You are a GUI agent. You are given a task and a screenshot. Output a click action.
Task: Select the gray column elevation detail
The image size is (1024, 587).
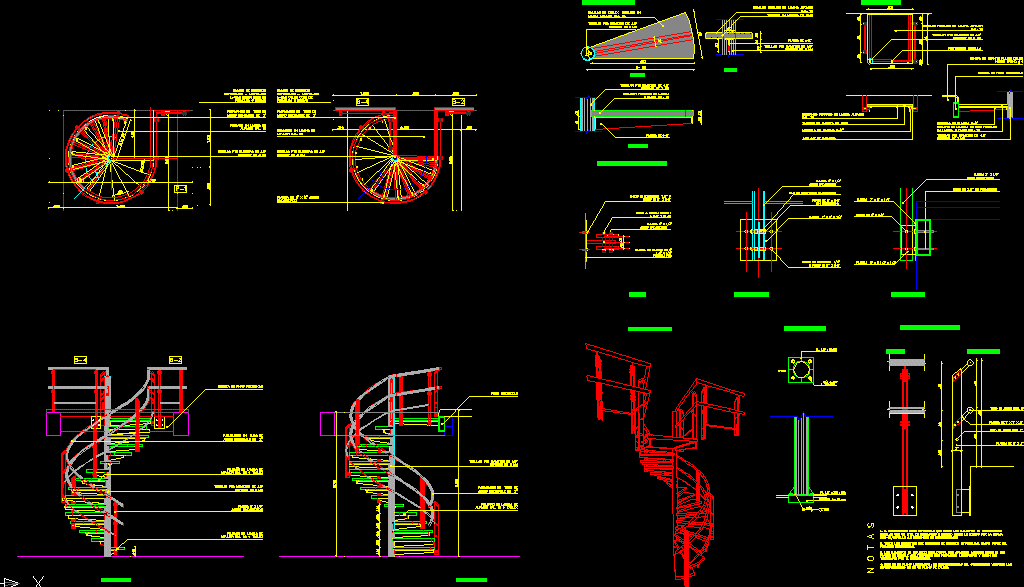coord(801,456)
